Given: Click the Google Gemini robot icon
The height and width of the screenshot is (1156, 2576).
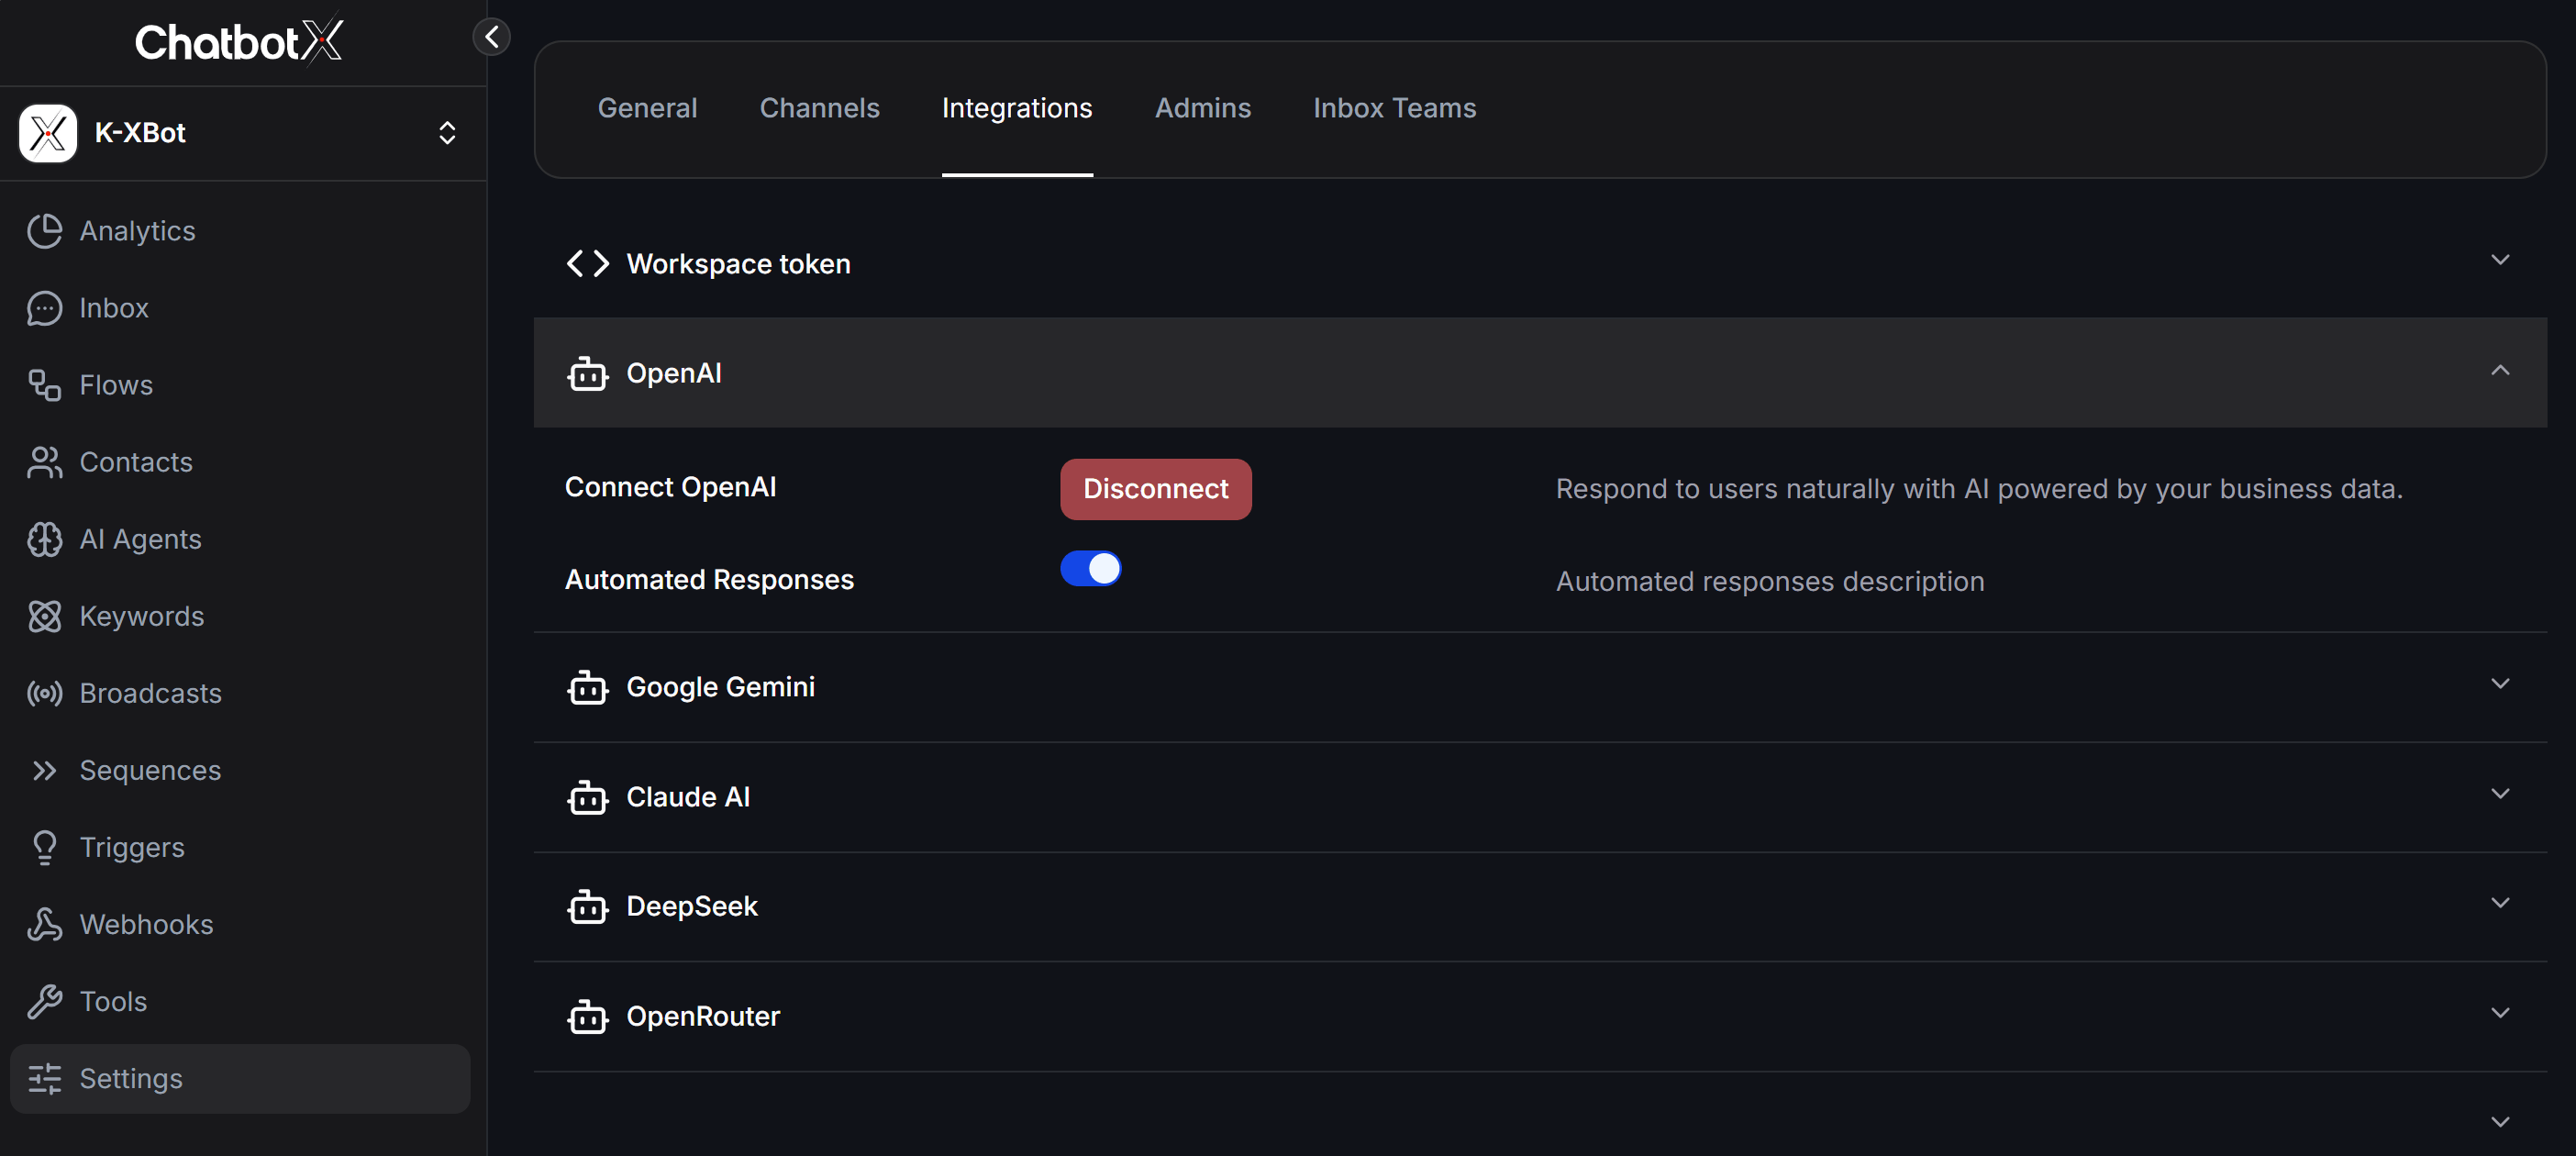Looking at the screenshot, I should pos(587,687).
